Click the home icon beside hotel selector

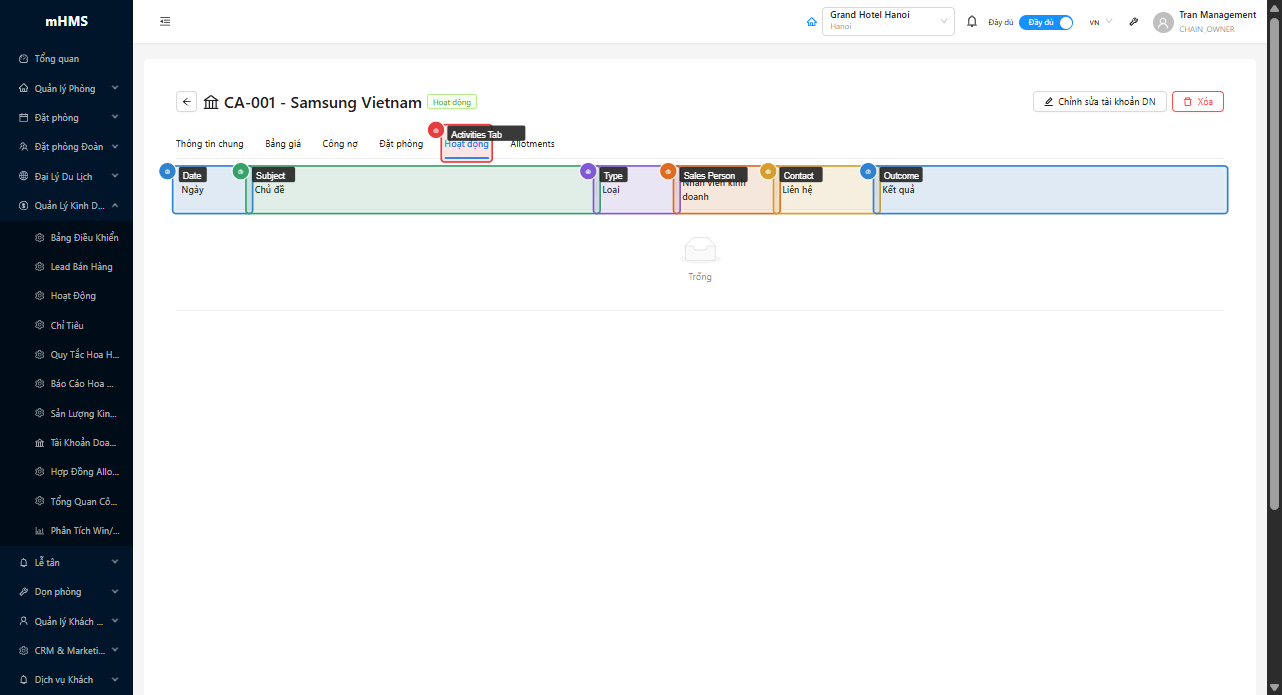click(x=811, y=22)
